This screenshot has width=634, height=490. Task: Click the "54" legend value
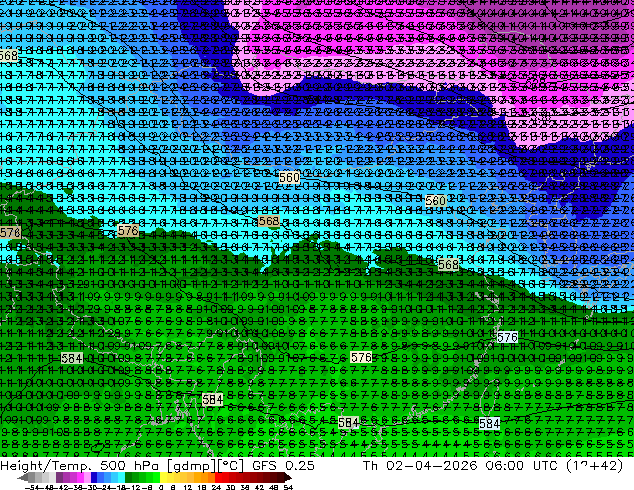pyautogui.click(x=288, y=488)
